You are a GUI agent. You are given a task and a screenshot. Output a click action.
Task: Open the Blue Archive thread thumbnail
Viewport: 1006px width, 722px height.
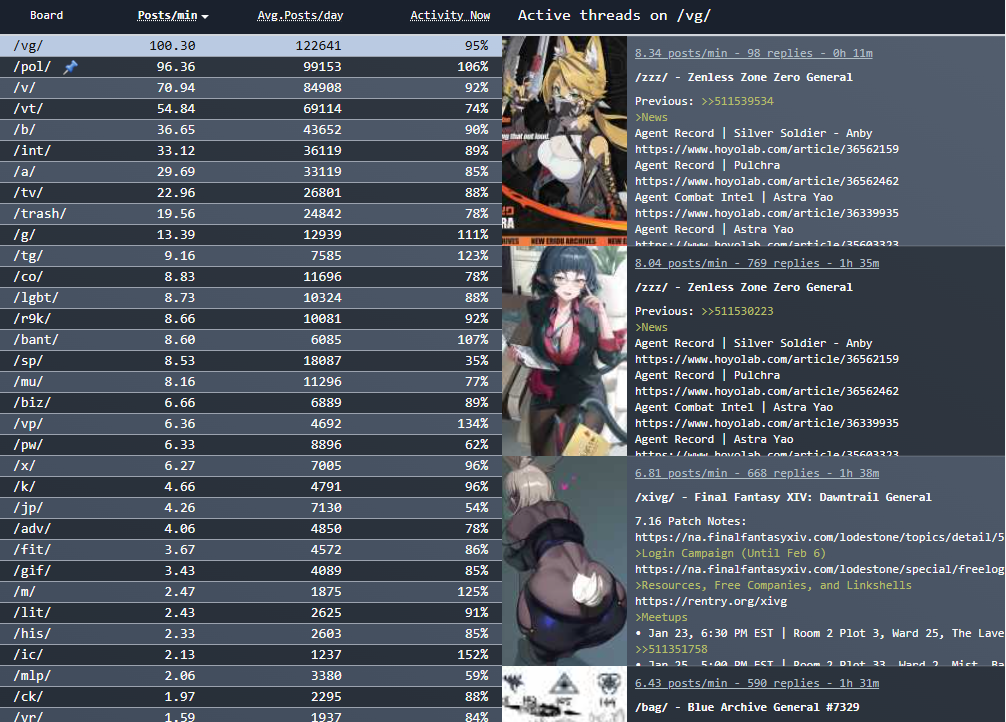coord(565,694)
